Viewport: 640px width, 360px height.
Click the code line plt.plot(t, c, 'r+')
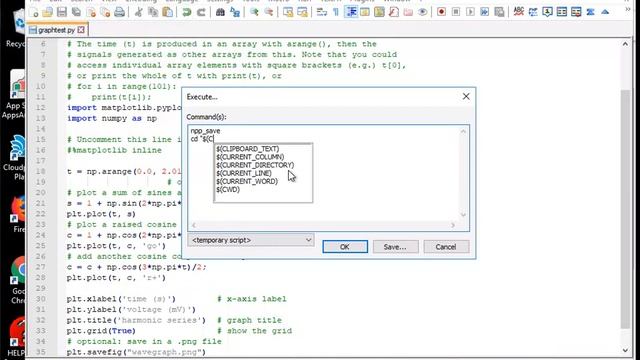tap(116, 278)
